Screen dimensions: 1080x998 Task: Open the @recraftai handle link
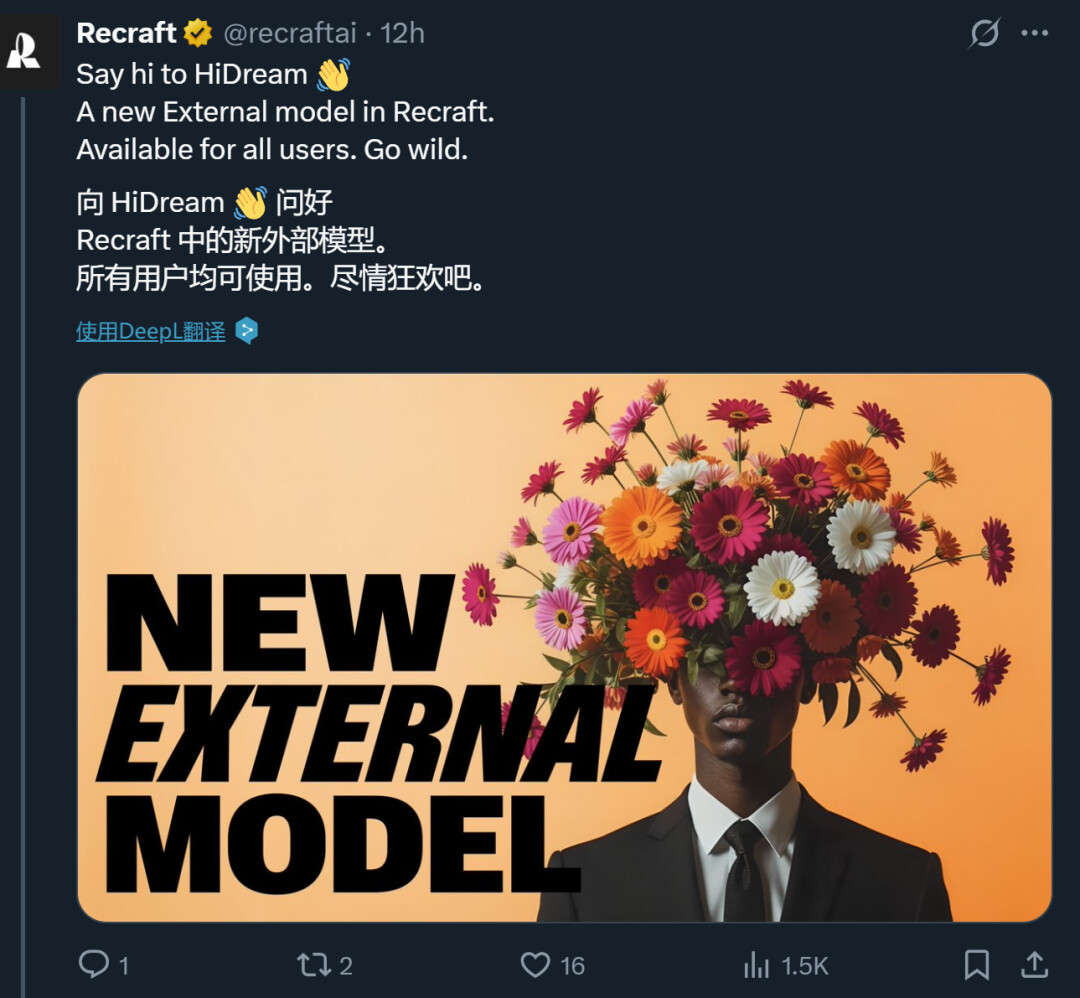click(x=290, y=33)
